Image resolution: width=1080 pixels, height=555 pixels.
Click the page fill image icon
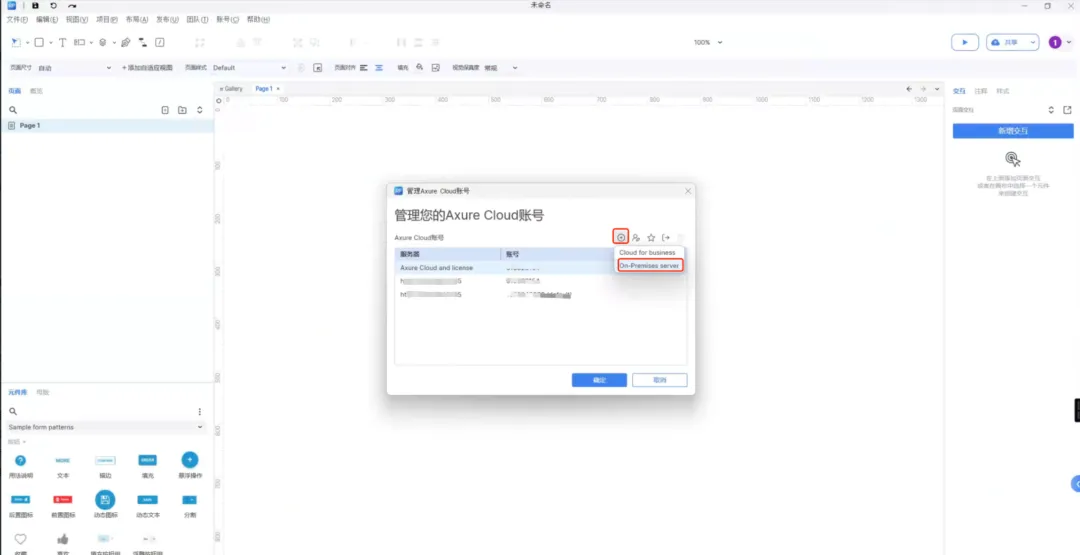tap(435, 67)
